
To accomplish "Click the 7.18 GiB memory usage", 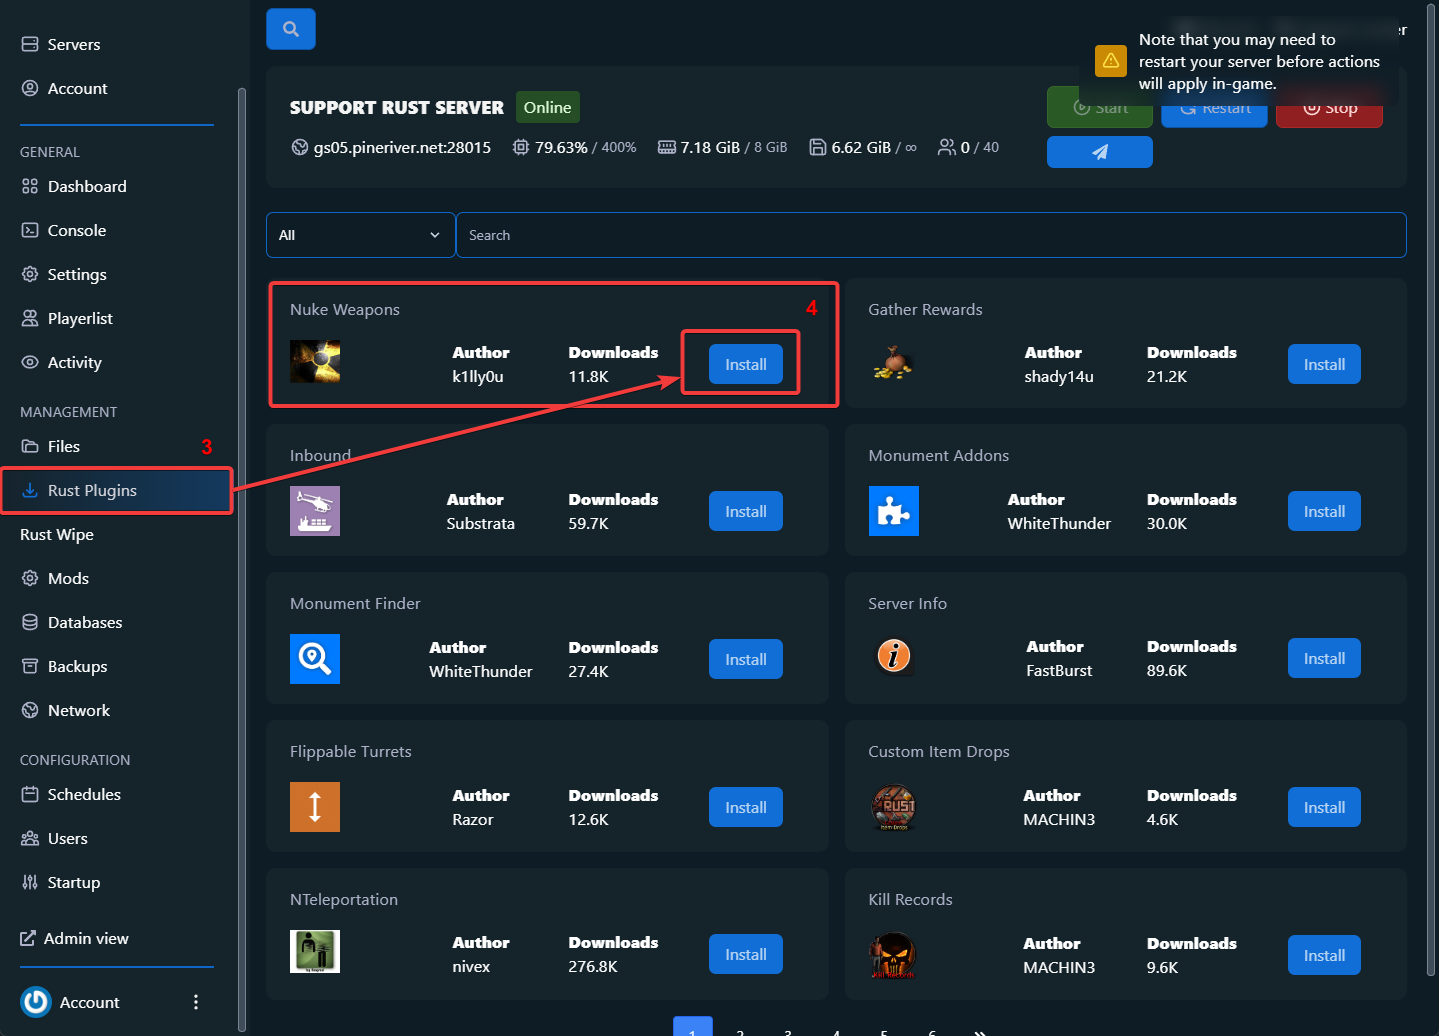I will pos(710,147).
